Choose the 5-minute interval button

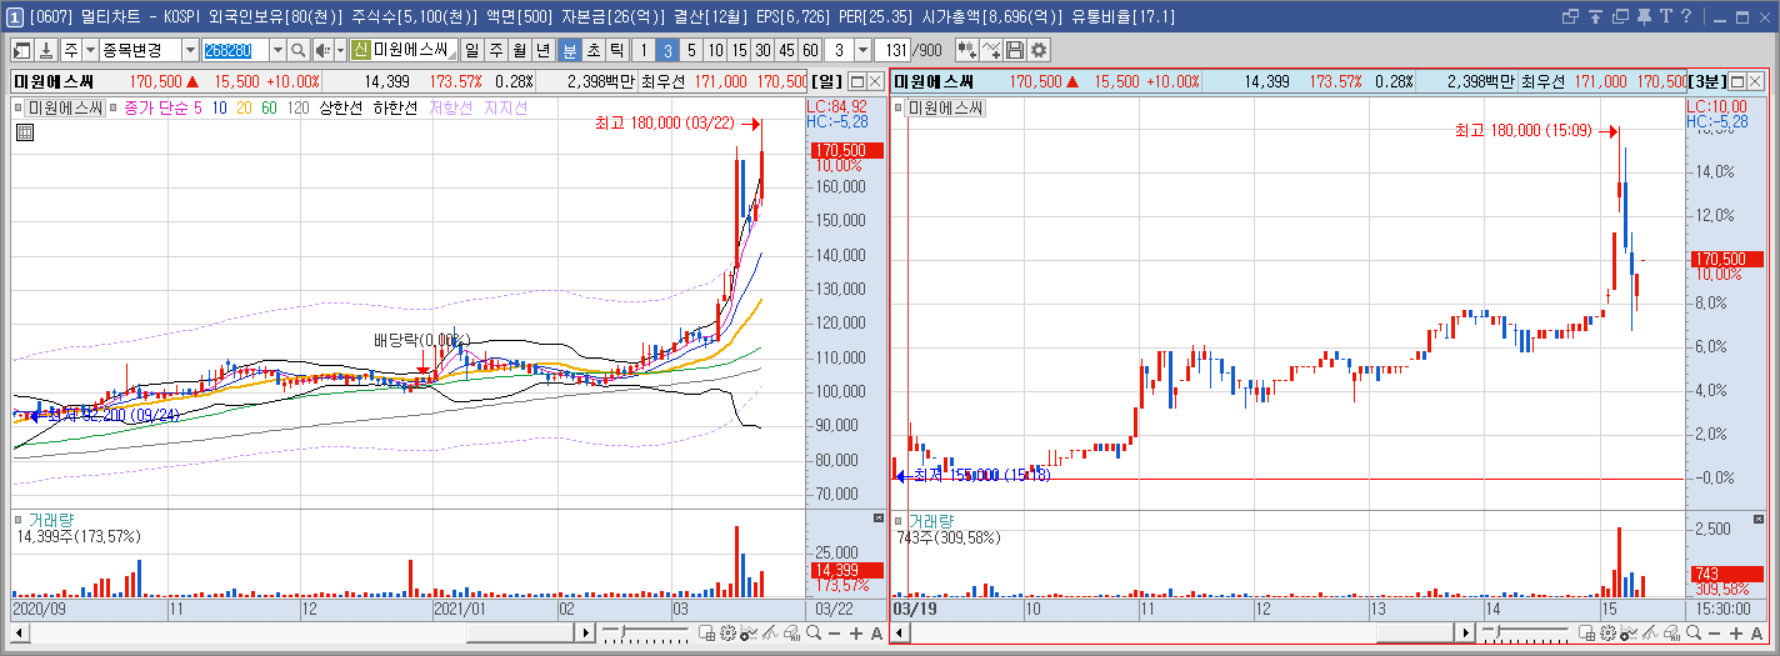(691, 50)
